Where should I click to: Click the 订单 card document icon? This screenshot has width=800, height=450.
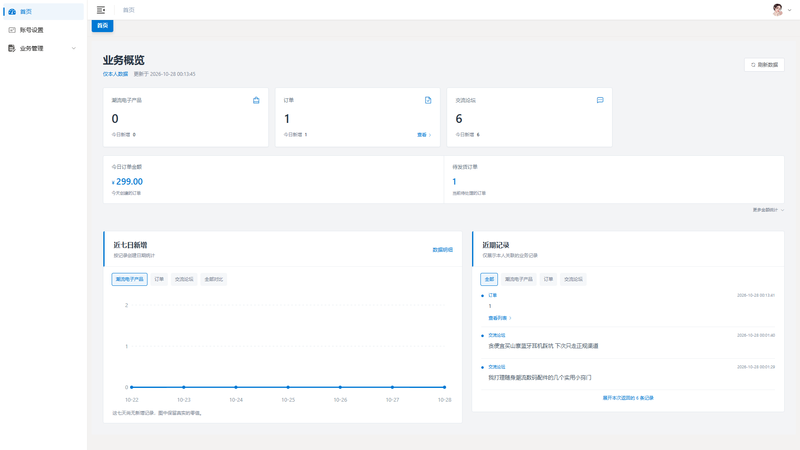[x=428, y=101]
